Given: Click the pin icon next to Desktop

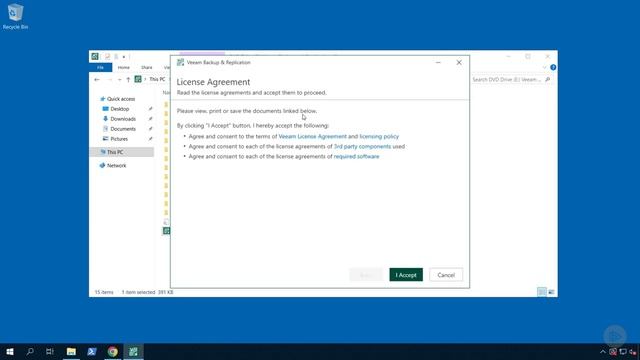Looking at the screenshot, I should click(150, 109).
